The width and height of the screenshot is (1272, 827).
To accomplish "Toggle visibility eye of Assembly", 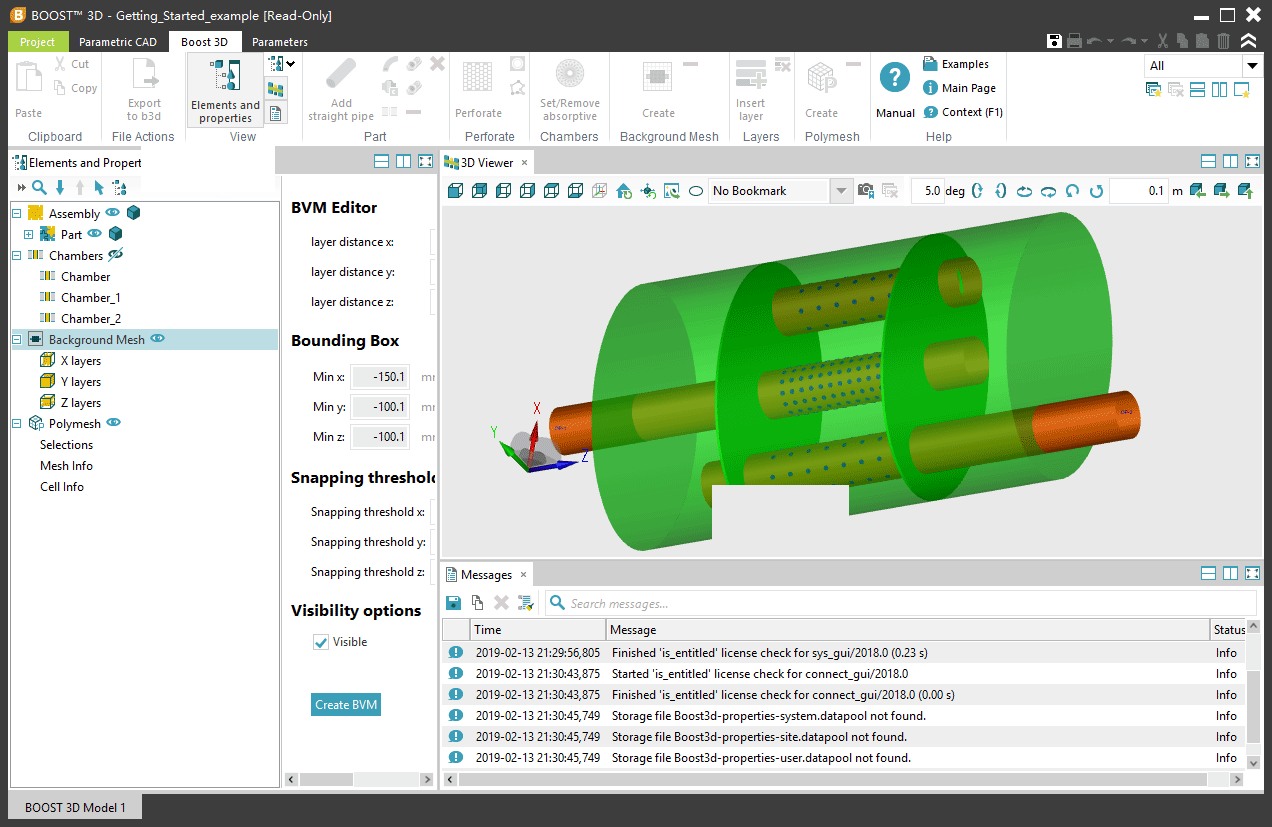I will pyautogui.click(x=112, y=213).
